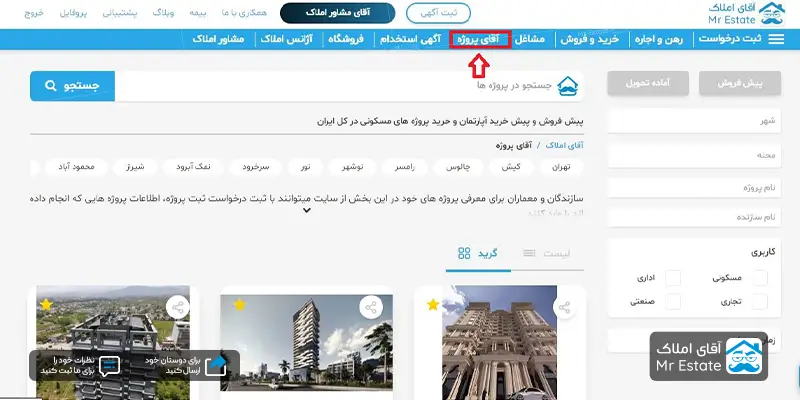This screenshot has height=400, width=800.
Task: Click the star icon on middle tower card
Action: pyautogui.click(x=239, y=304)
